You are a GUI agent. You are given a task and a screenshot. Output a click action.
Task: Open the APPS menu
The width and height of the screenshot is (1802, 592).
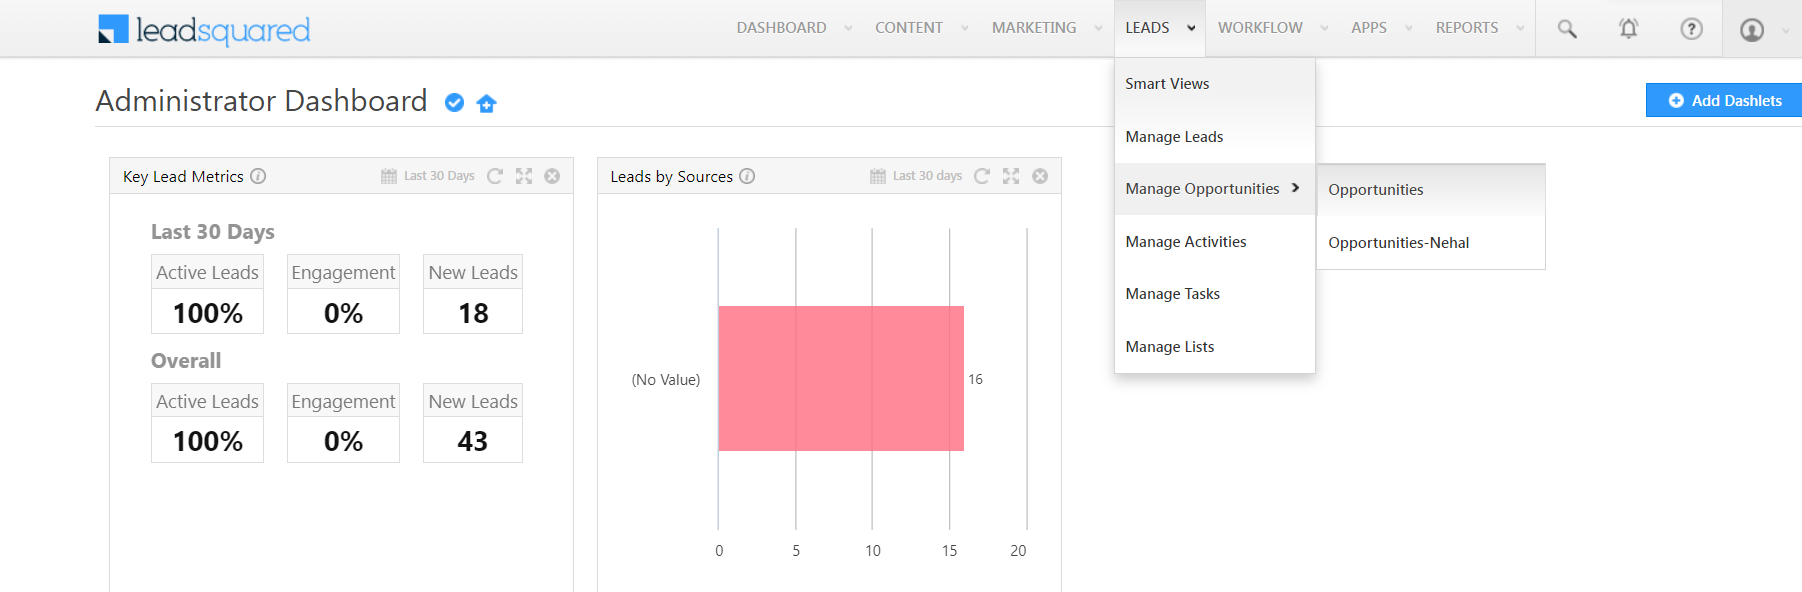[x=1369, y=28]
